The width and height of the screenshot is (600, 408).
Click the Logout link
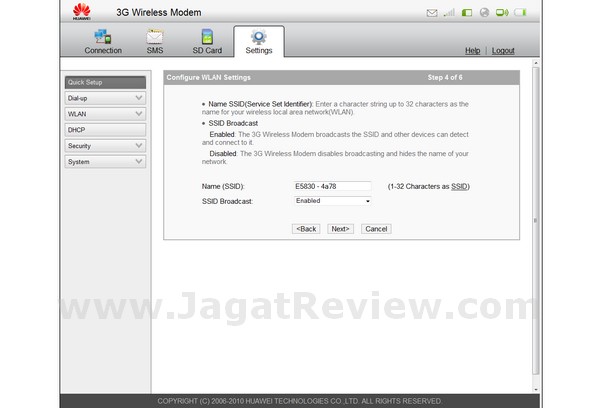[503, 51]
